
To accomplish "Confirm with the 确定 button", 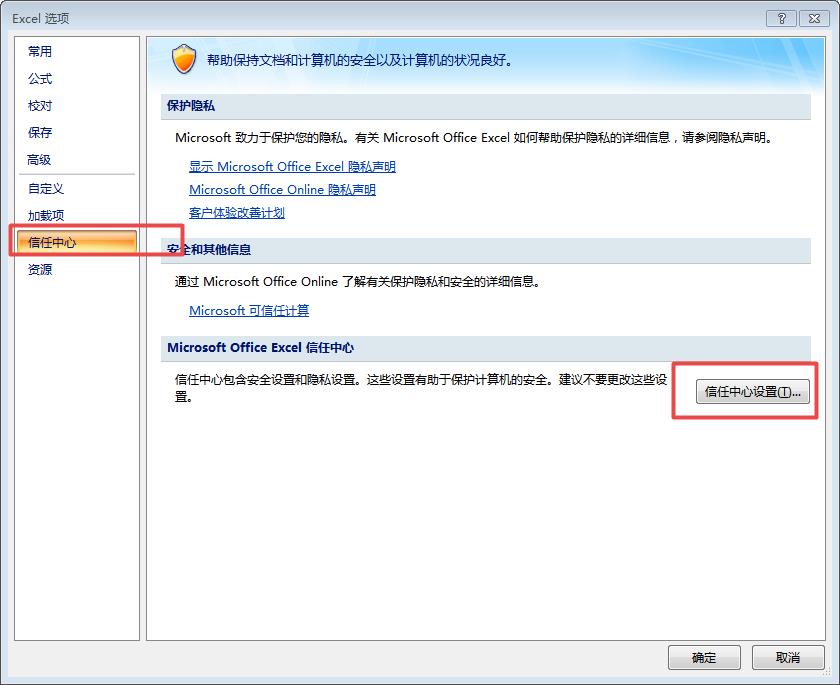I will point(704,657).
